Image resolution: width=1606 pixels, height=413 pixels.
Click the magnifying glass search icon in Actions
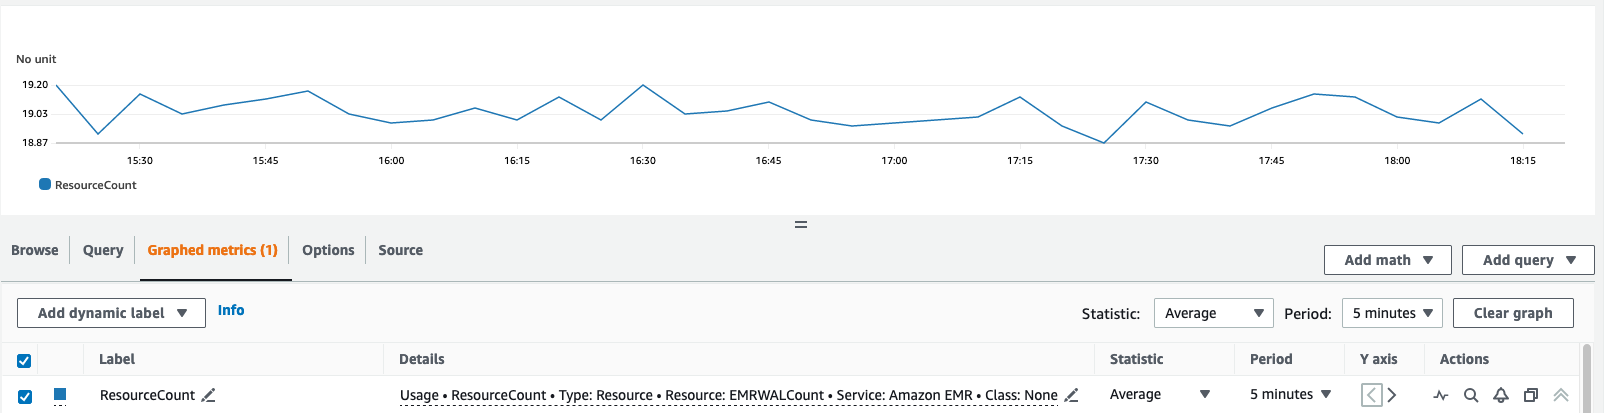1471,395
